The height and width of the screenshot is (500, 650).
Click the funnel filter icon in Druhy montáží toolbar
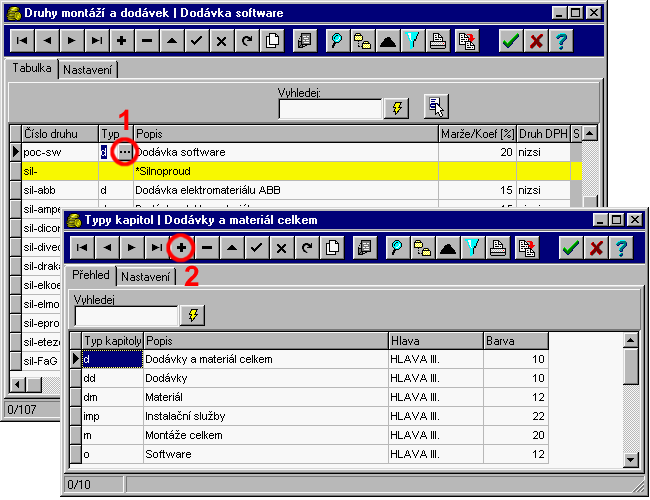pyautogui.click(x=412, y=41)
